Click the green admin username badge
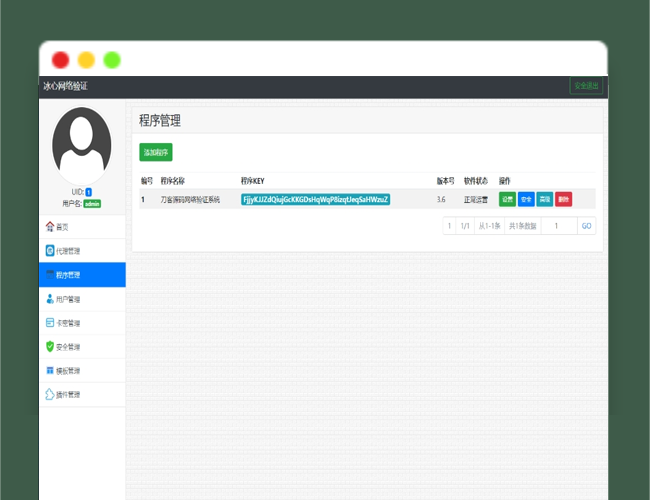The height and width of the screenshot is (500, 650). coord(92,204)
